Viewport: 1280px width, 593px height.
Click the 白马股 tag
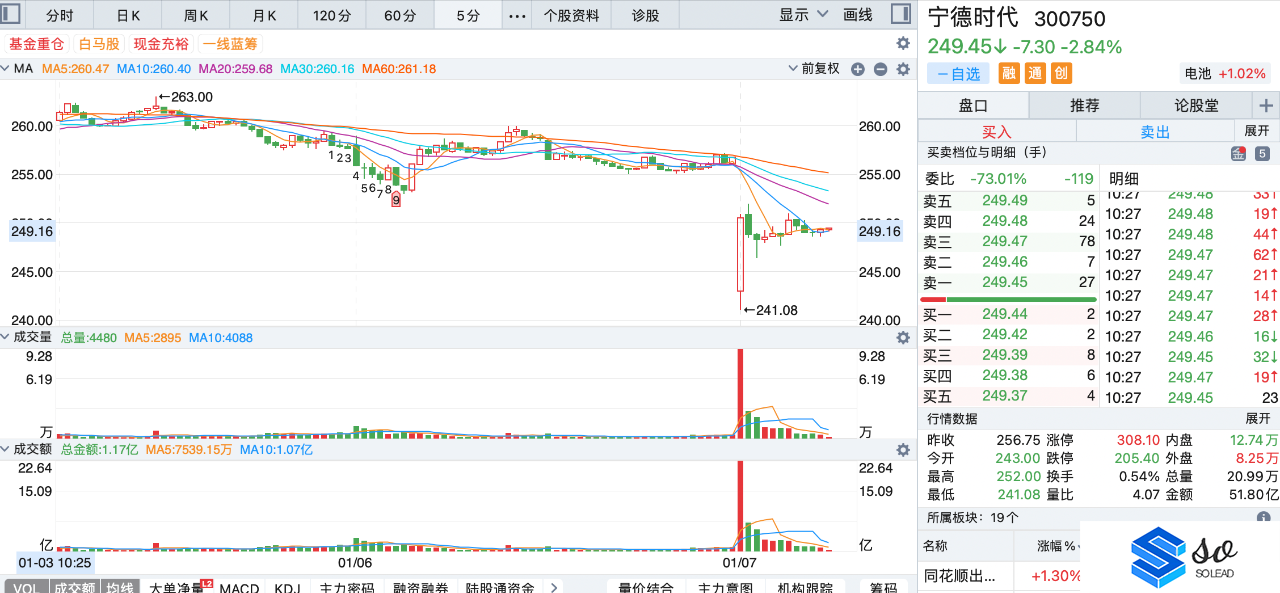(x=99, y=44)
